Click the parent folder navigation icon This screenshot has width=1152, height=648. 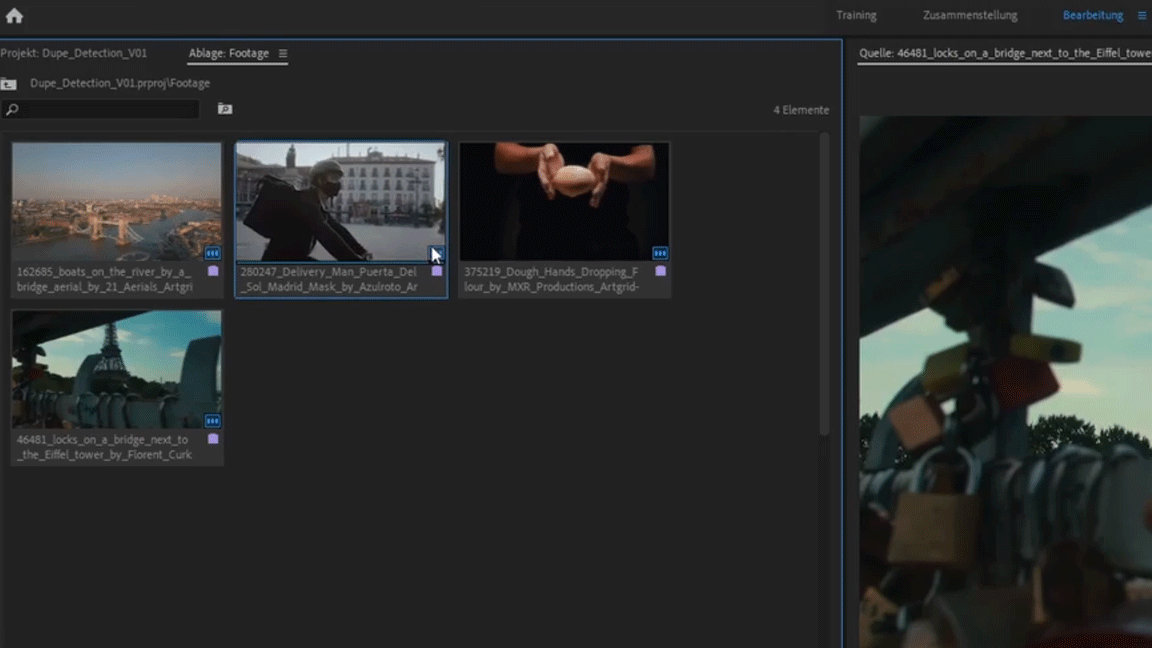coord(9,84)
